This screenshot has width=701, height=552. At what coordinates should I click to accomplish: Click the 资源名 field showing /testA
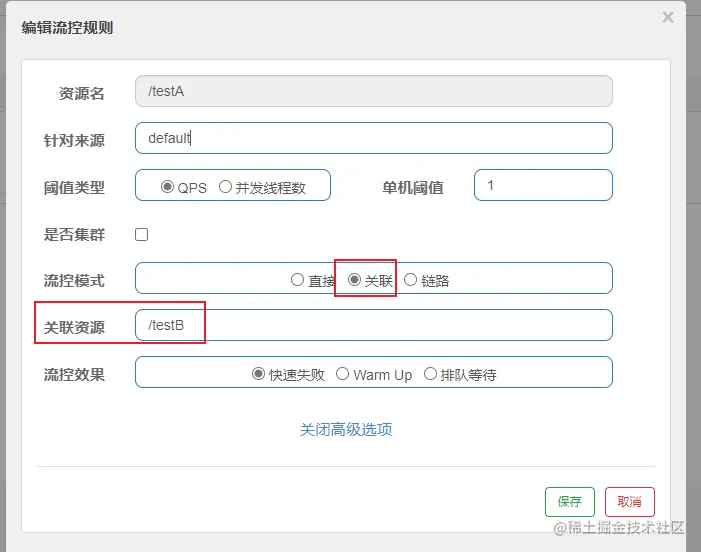click(x=374, y=91)
